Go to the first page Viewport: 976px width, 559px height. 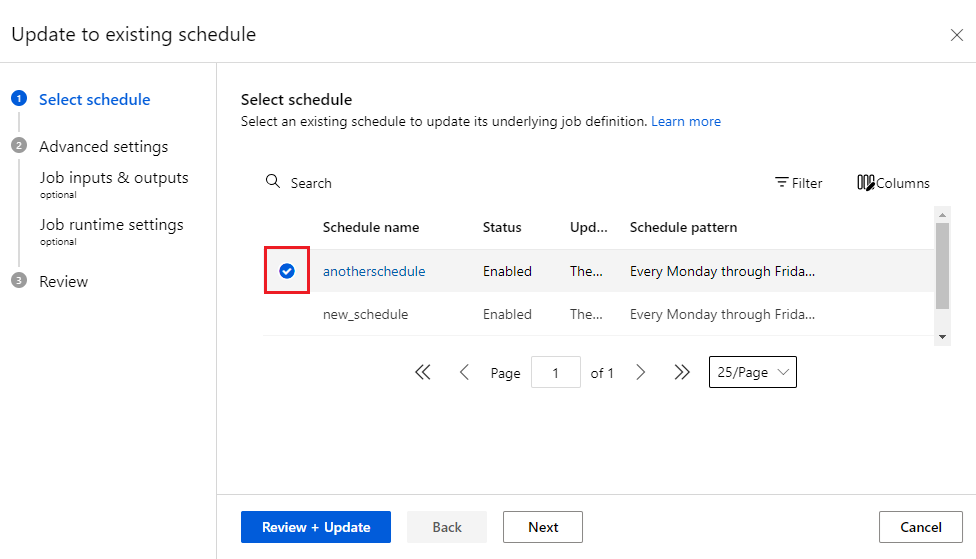[x=422, y=372]
